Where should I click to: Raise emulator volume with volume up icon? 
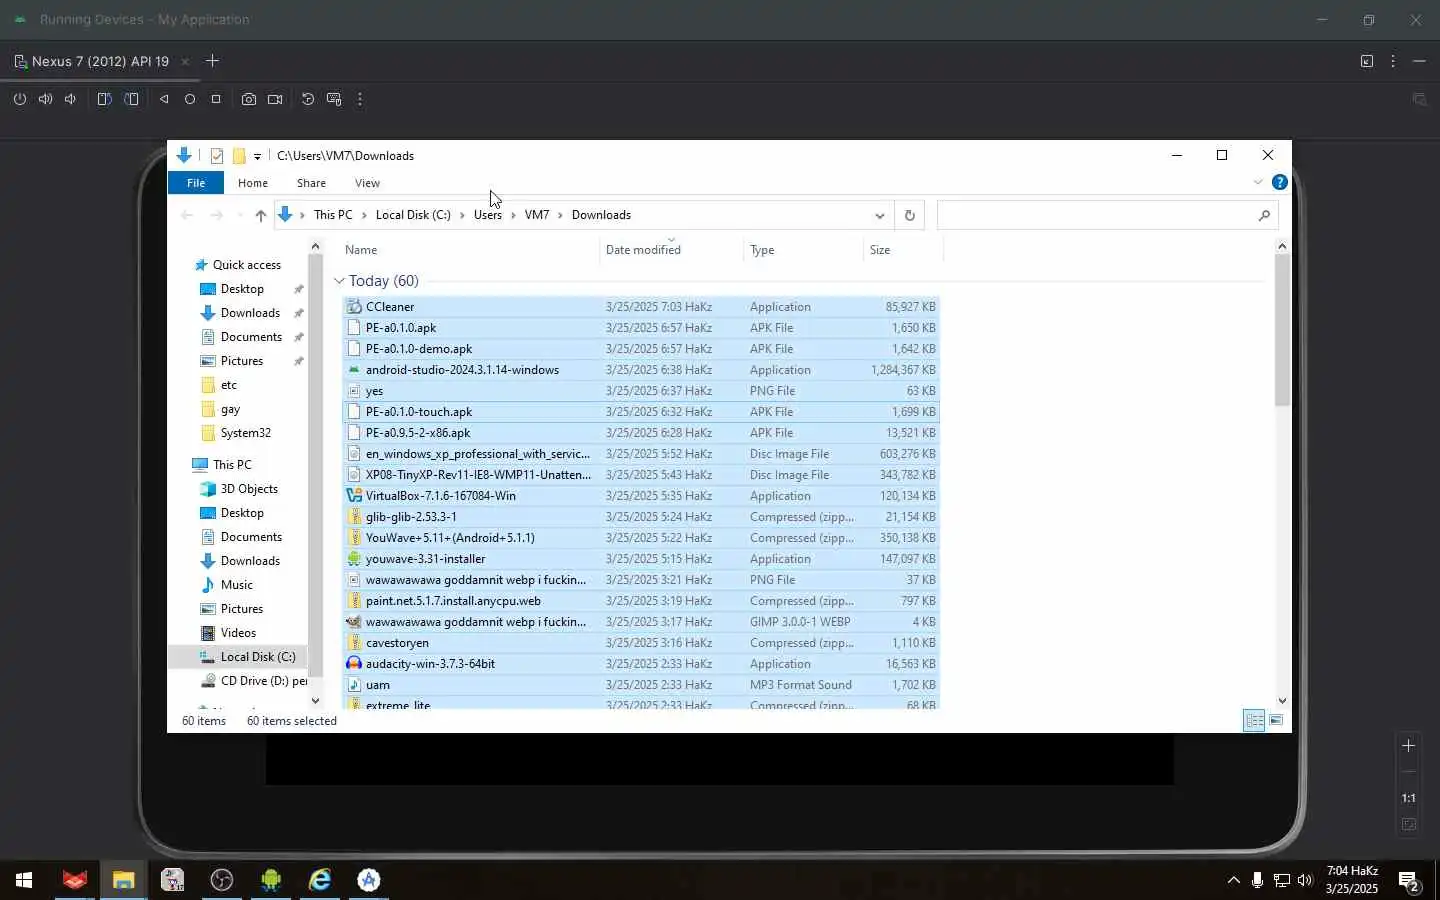[x=45, y=99]
